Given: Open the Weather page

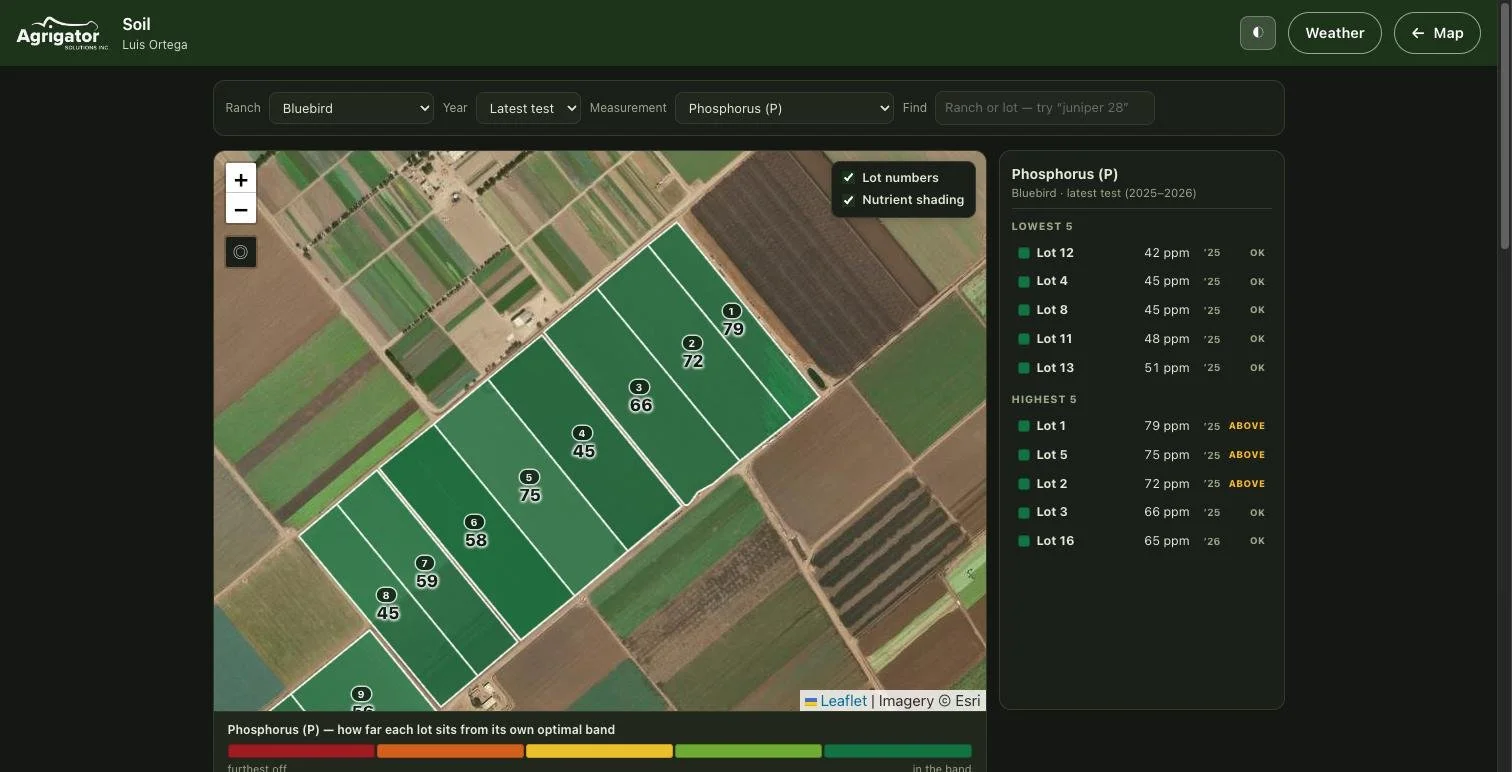Looking at the screenshot, I should (x=1334, y=33).
